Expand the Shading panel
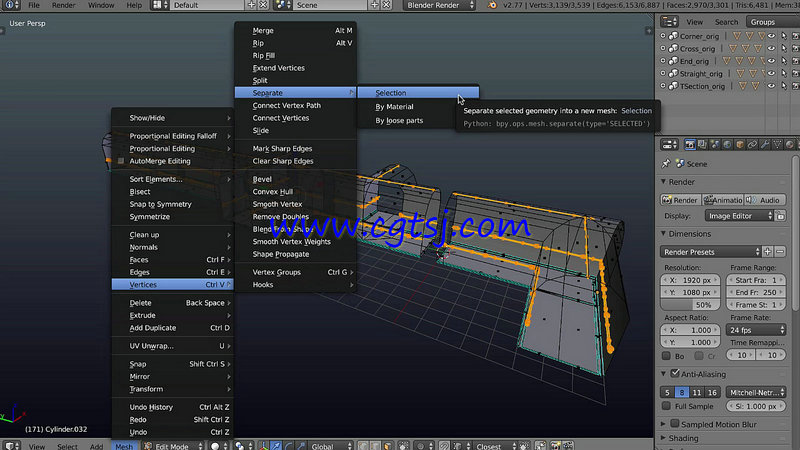Viewport: 800px width, 450px height. (x=663, y=438)
